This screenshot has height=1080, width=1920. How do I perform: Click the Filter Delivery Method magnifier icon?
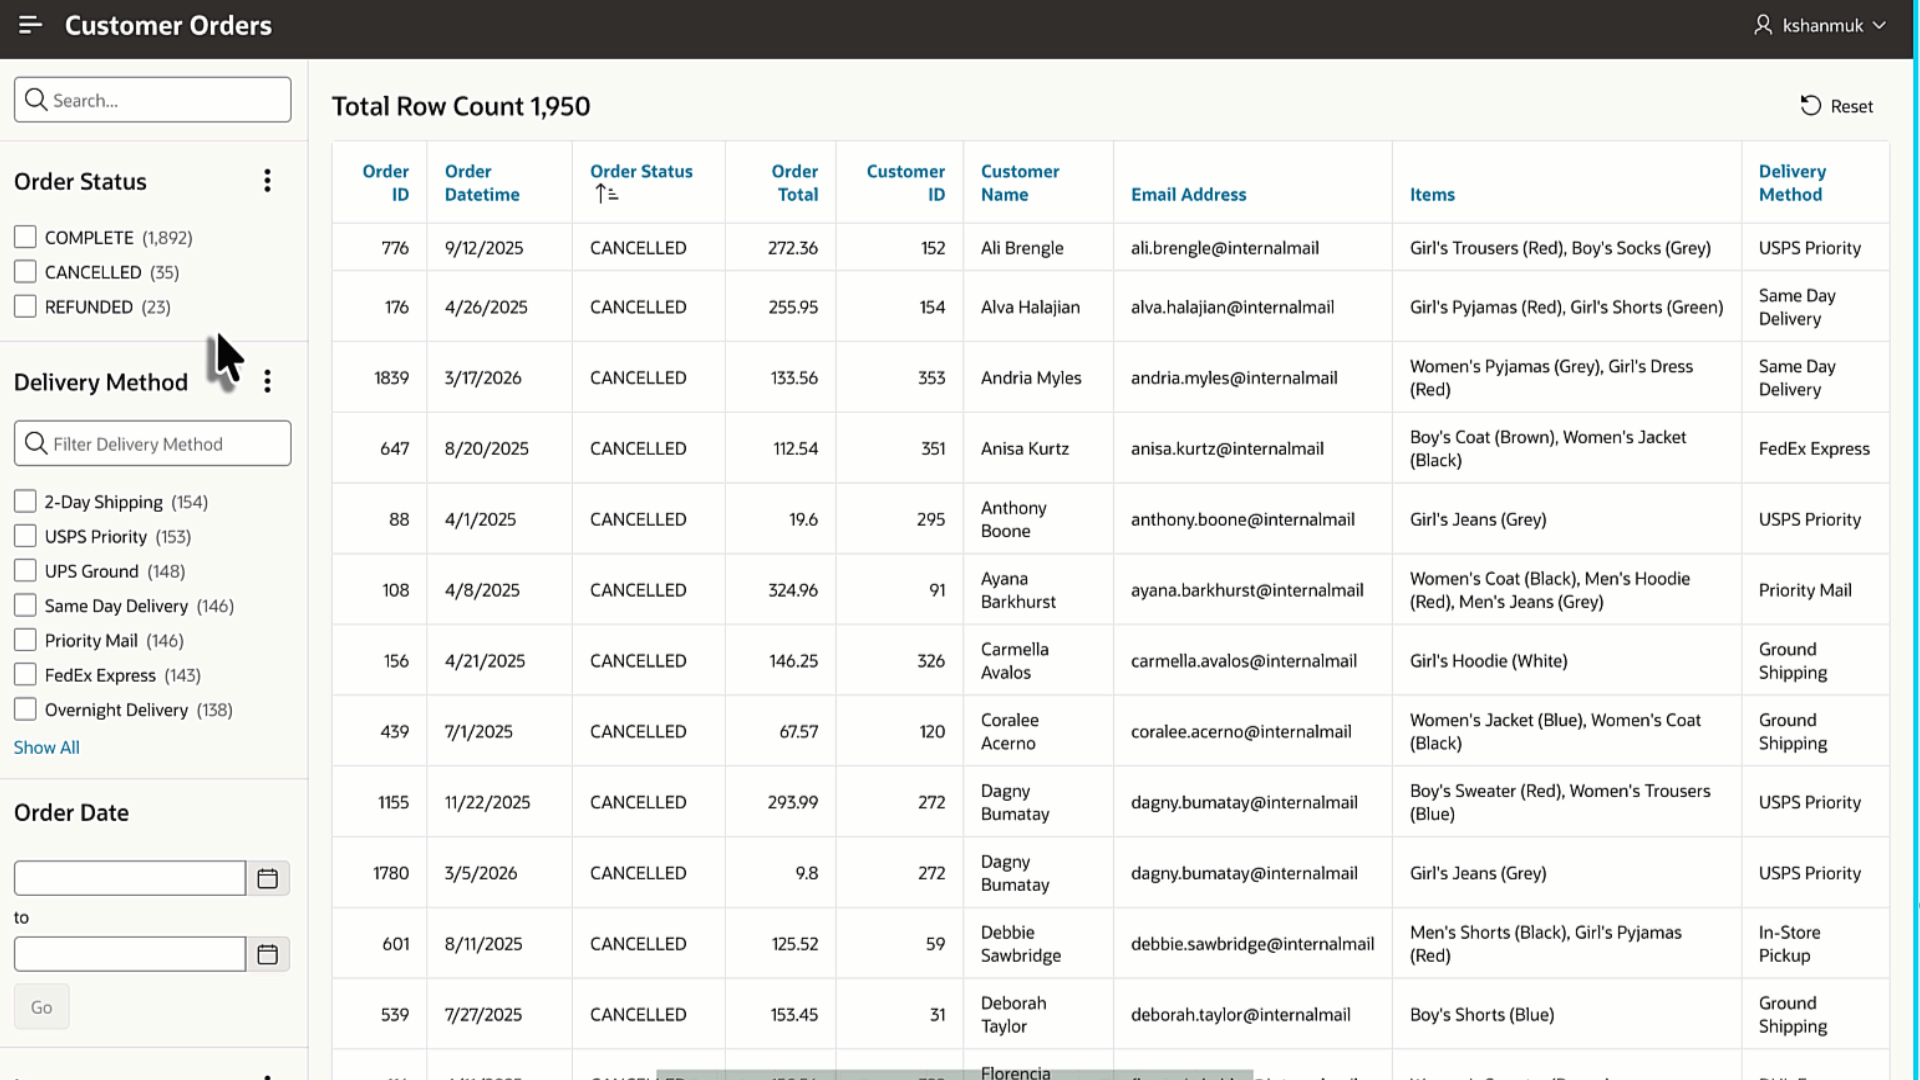tap(36, 444)
